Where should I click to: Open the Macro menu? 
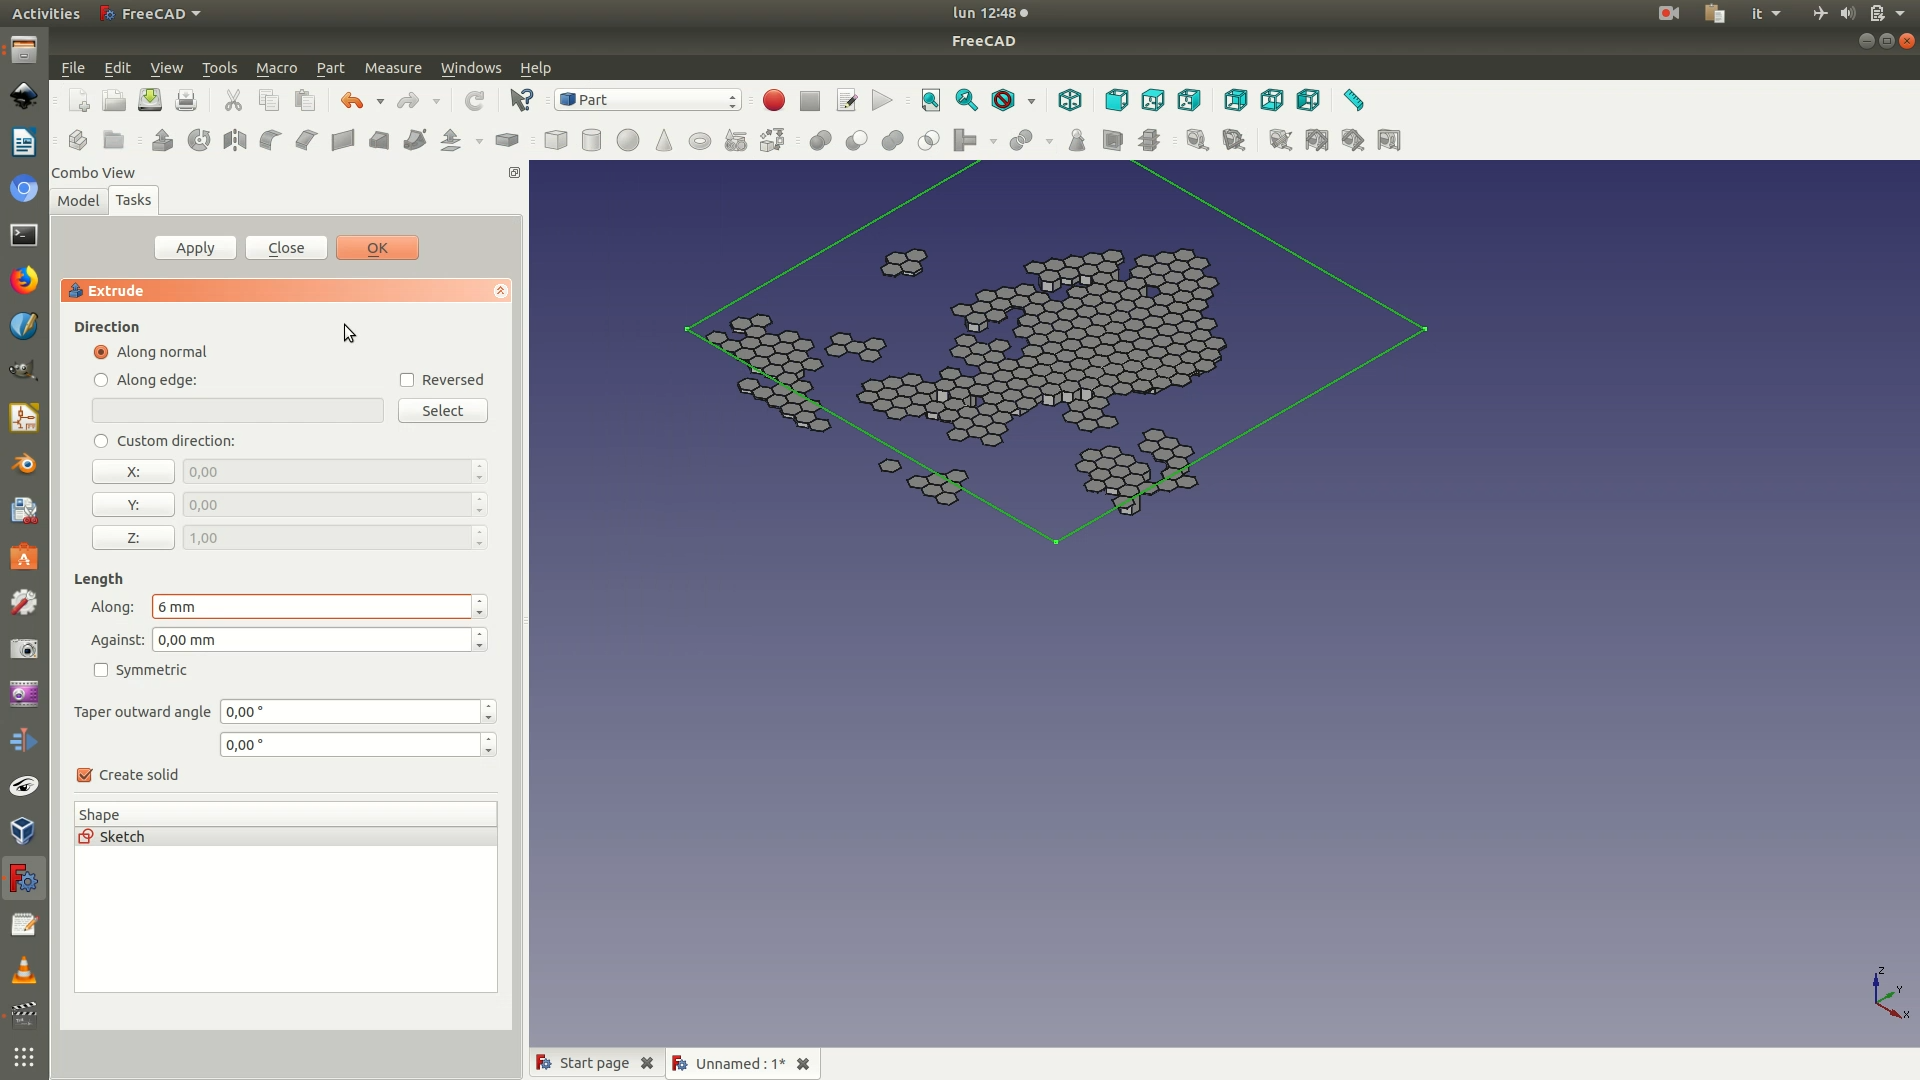pos(276,68)
